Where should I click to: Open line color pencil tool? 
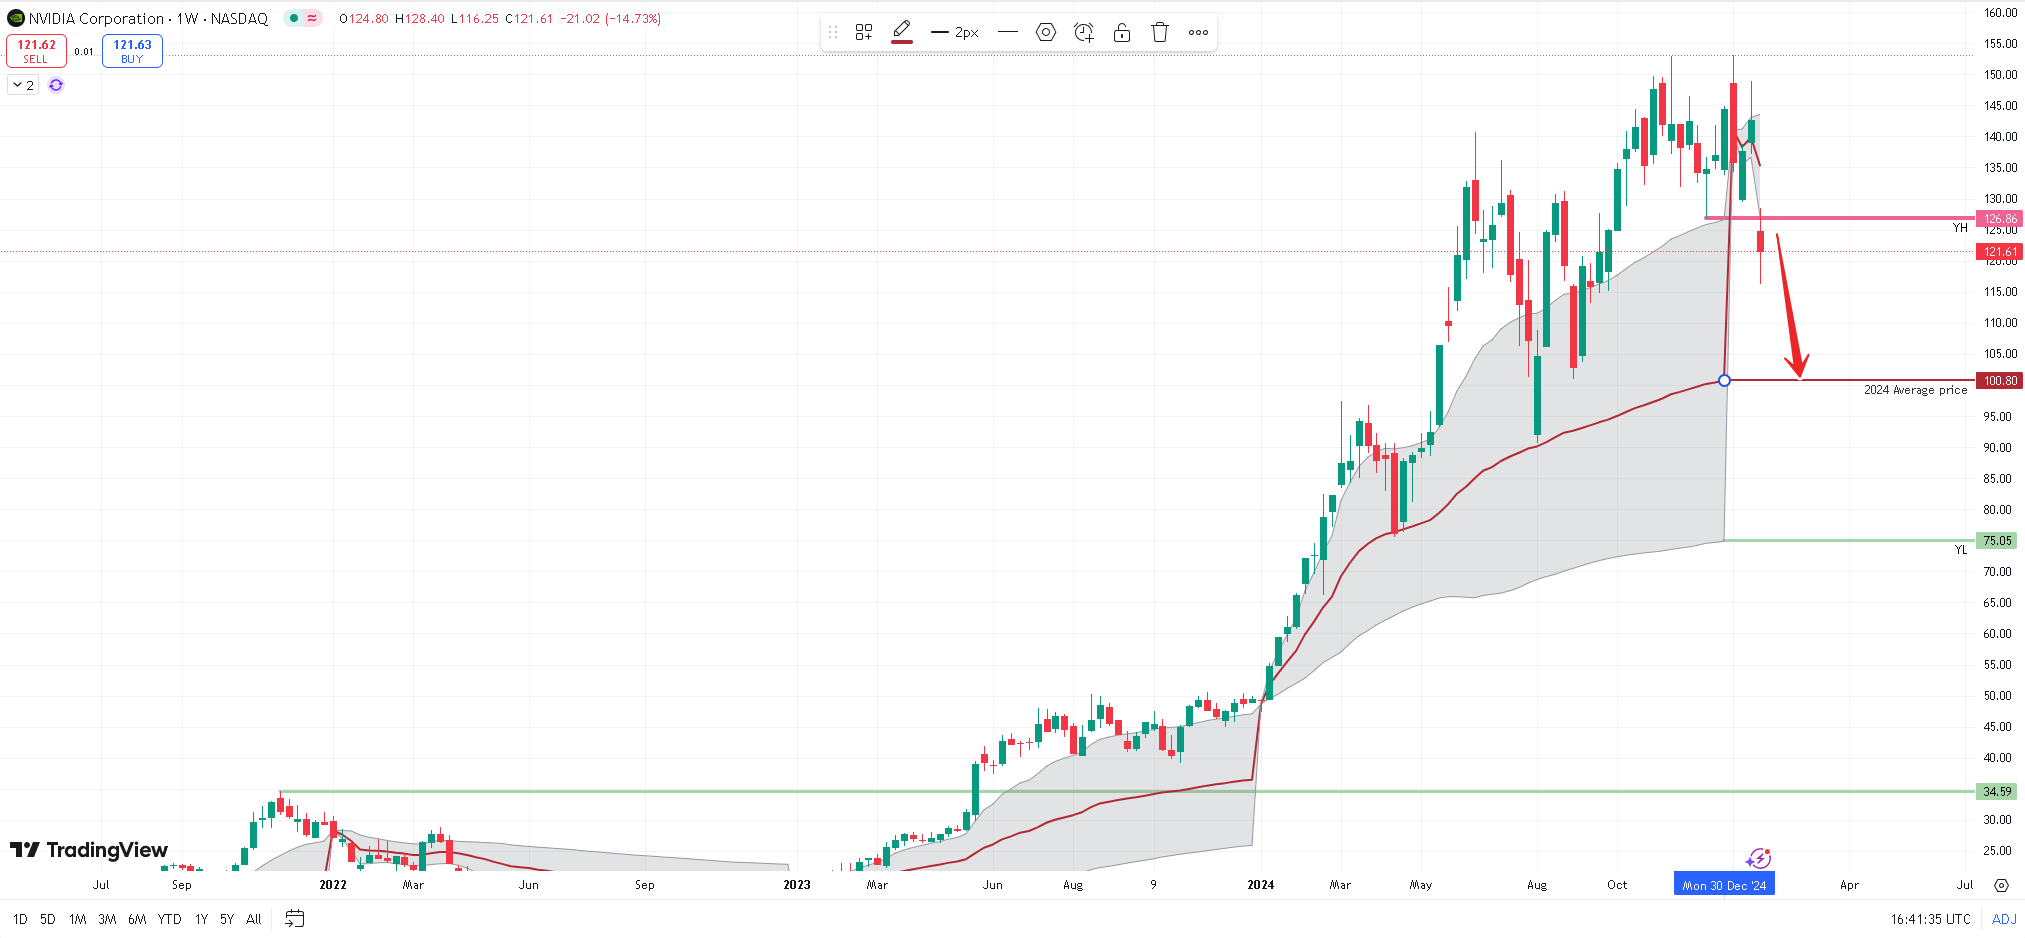pos(902,32)
